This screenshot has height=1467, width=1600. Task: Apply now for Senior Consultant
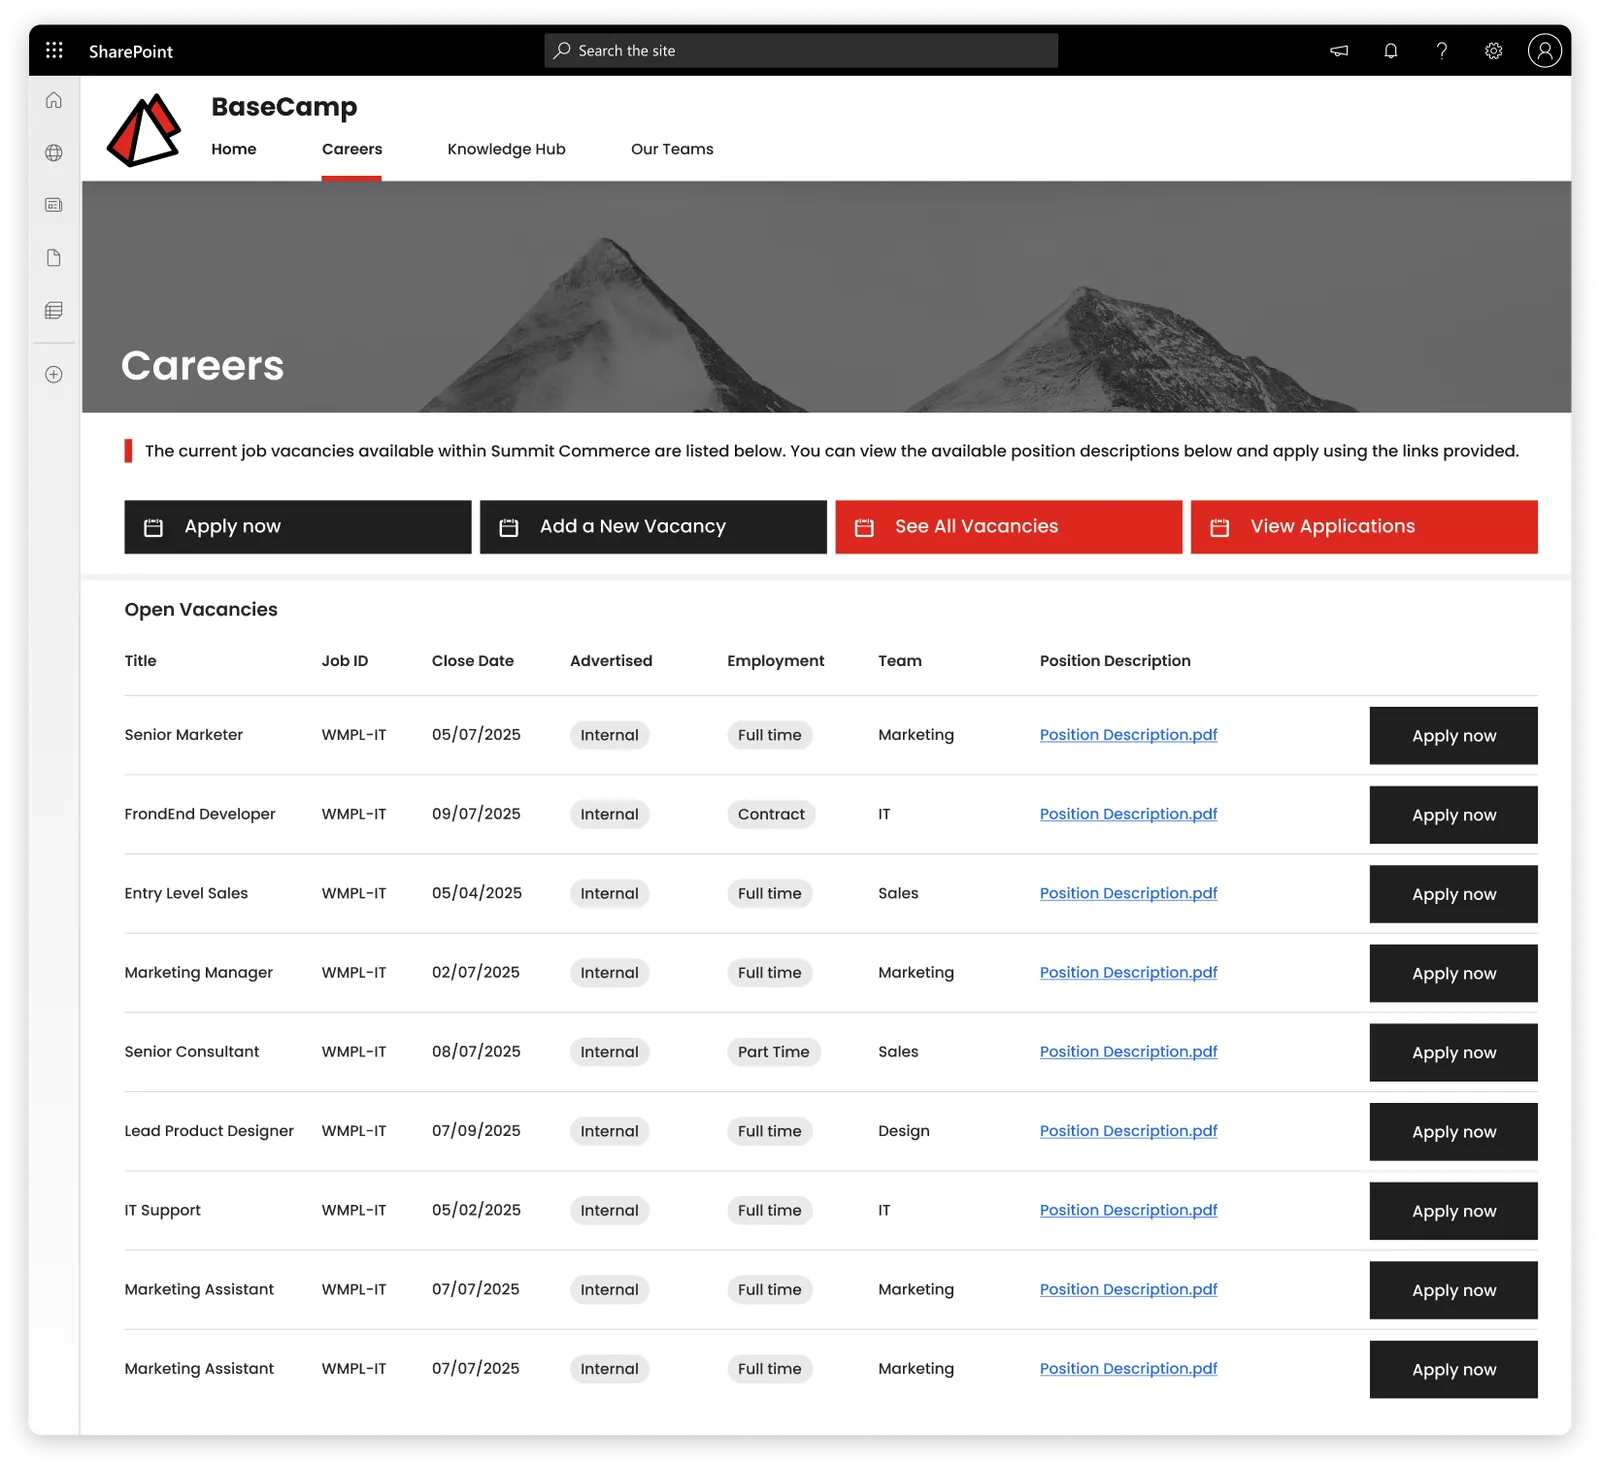point(1453,1052)
